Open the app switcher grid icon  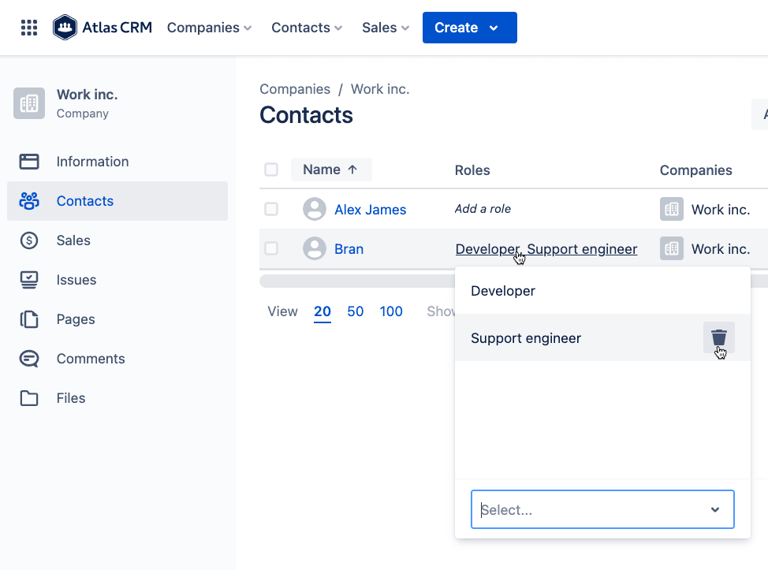29,28
